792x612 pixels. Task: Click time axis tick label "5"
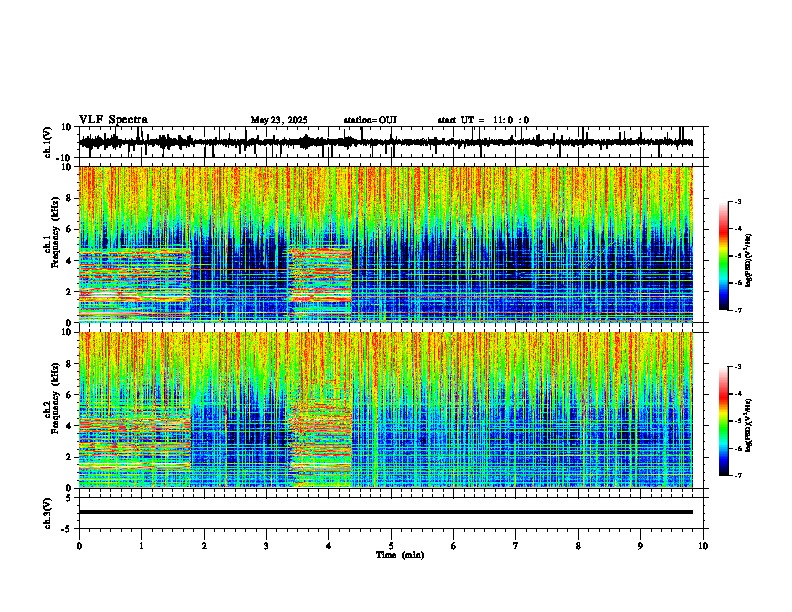click(391, 546)
